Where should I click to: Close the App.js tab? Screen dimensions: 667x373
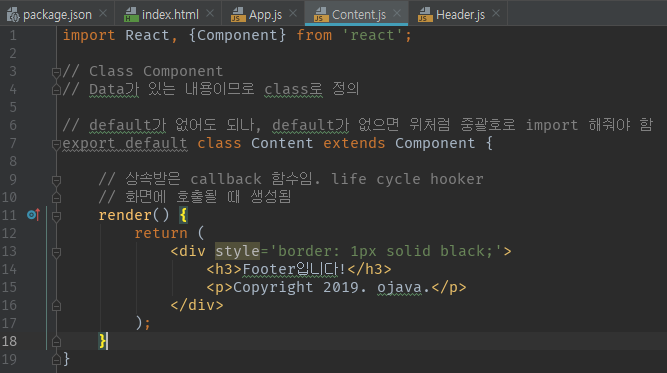point(293,14)
